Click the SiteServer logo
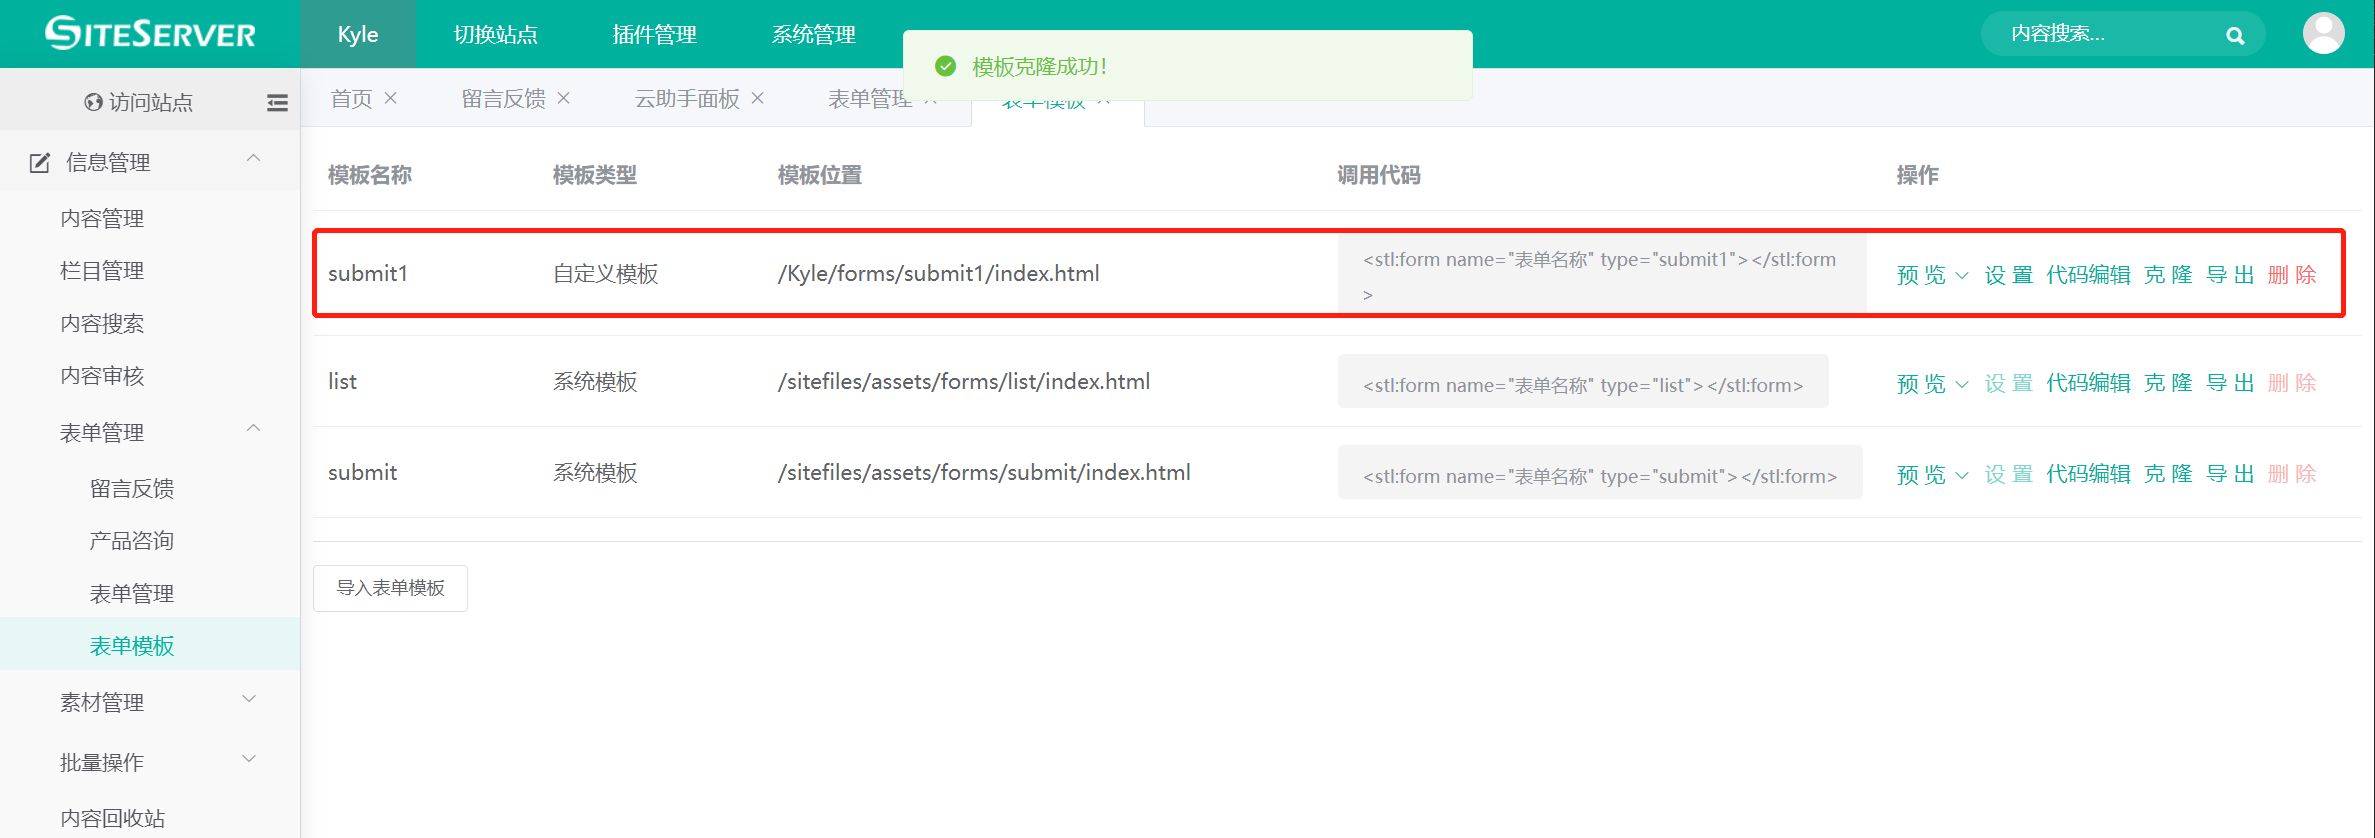 (x=150, y=34)
